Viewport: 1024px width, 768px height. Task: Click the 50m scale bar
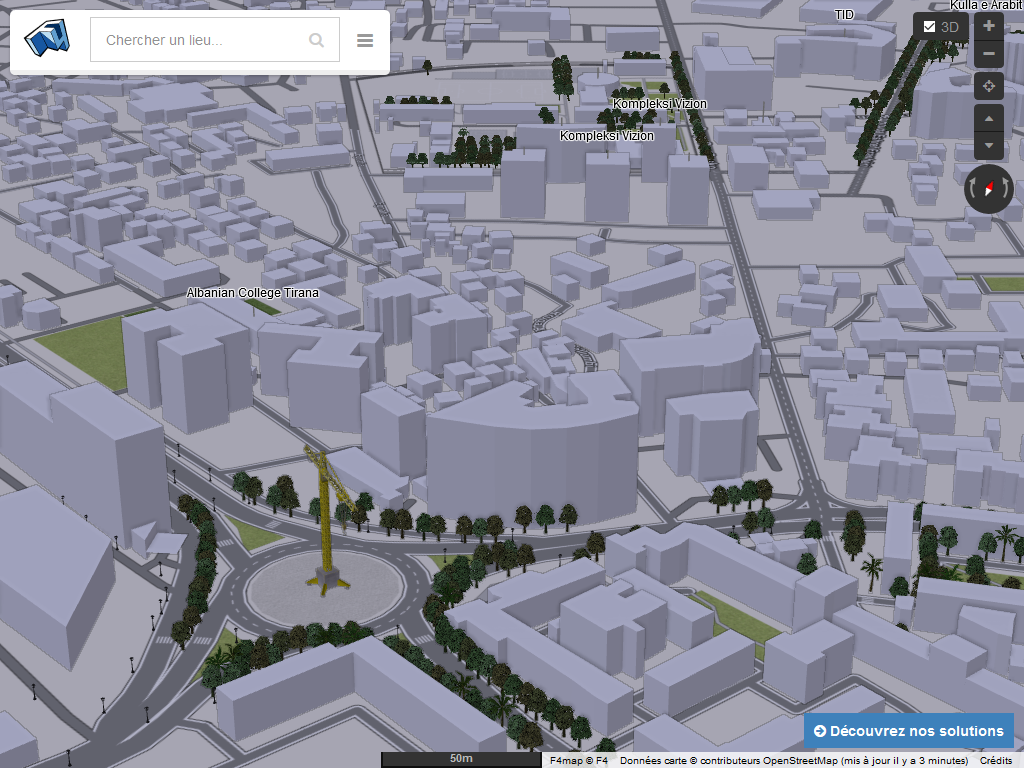coord(461,760)
